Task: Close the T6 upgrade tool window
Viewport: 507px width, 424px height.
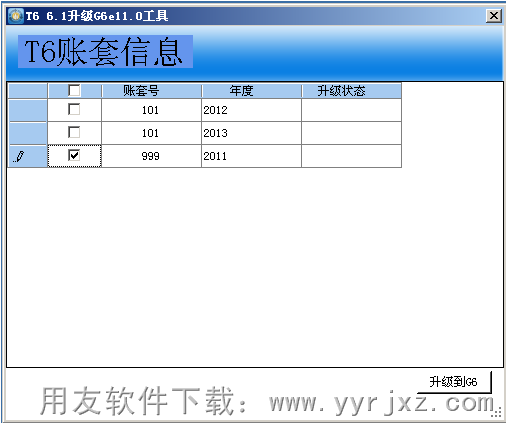Action: [x=494, y=16]
